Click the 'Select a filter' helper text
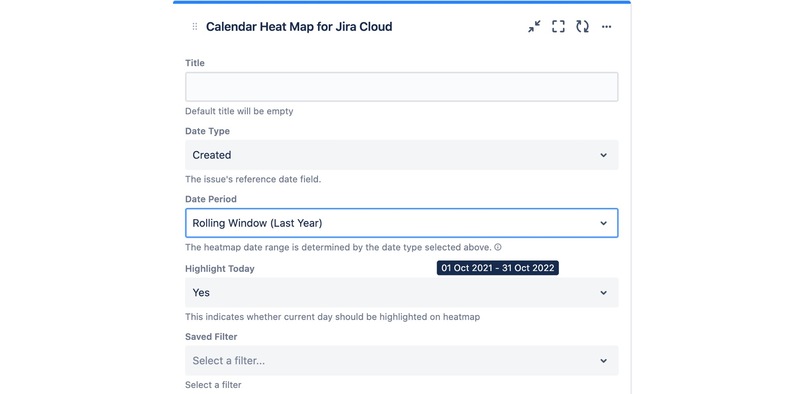The height and width of the screenshot is (394, 806). (x=213, y=385)
